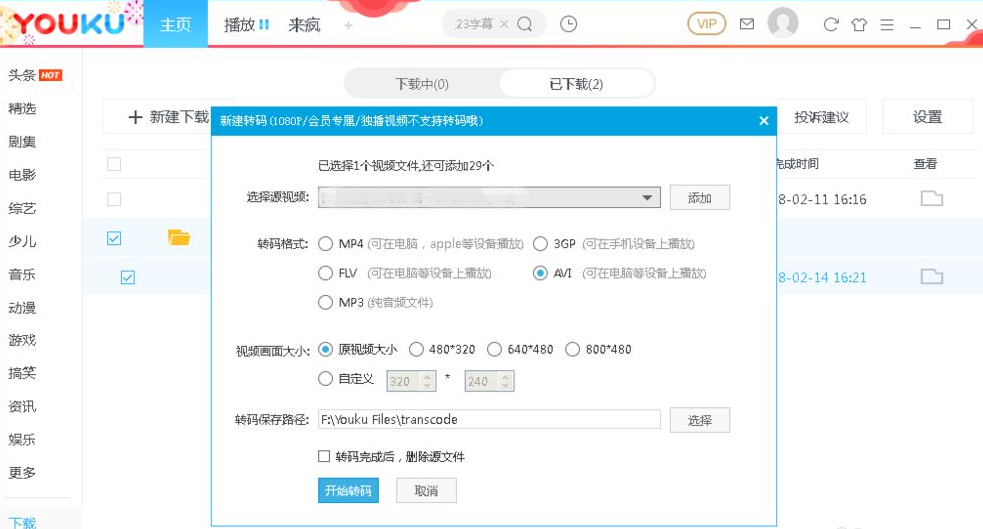Select MP4 transcode format
The height and width of the screenshot is (529, 983).
[325, 244]
